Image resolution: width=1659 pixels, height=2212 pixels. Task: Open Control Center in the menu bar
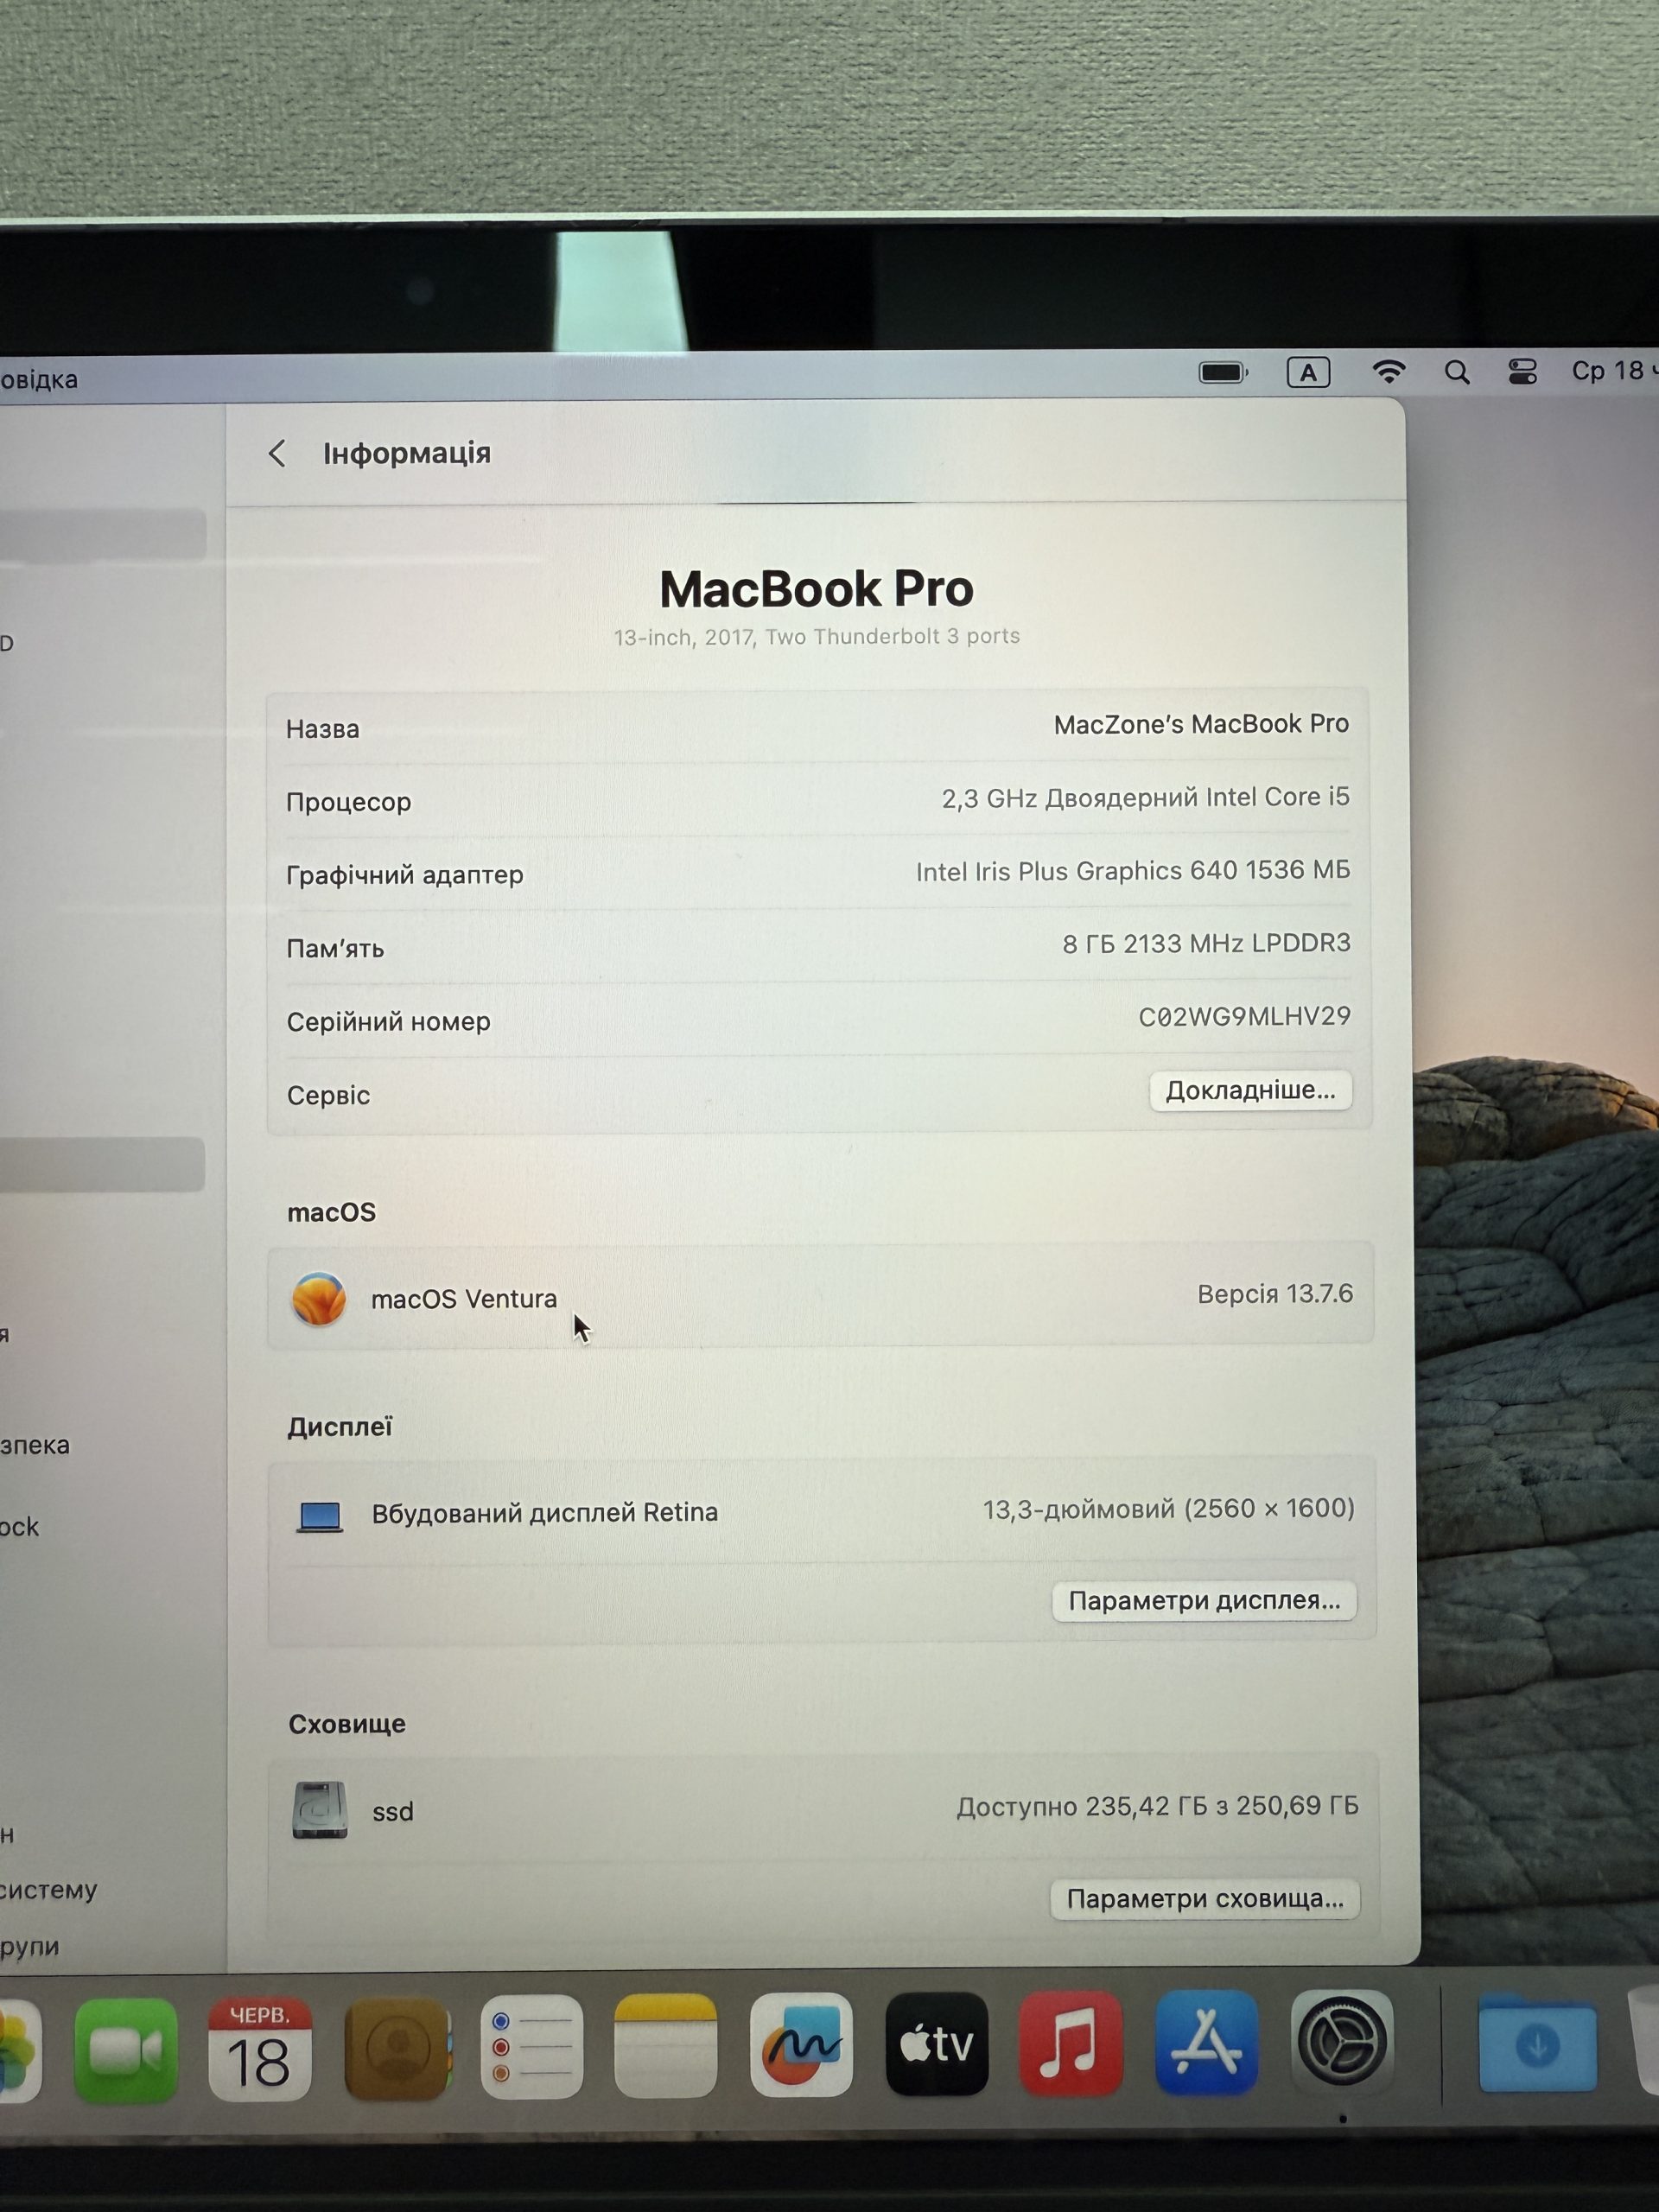(1522, 372)
